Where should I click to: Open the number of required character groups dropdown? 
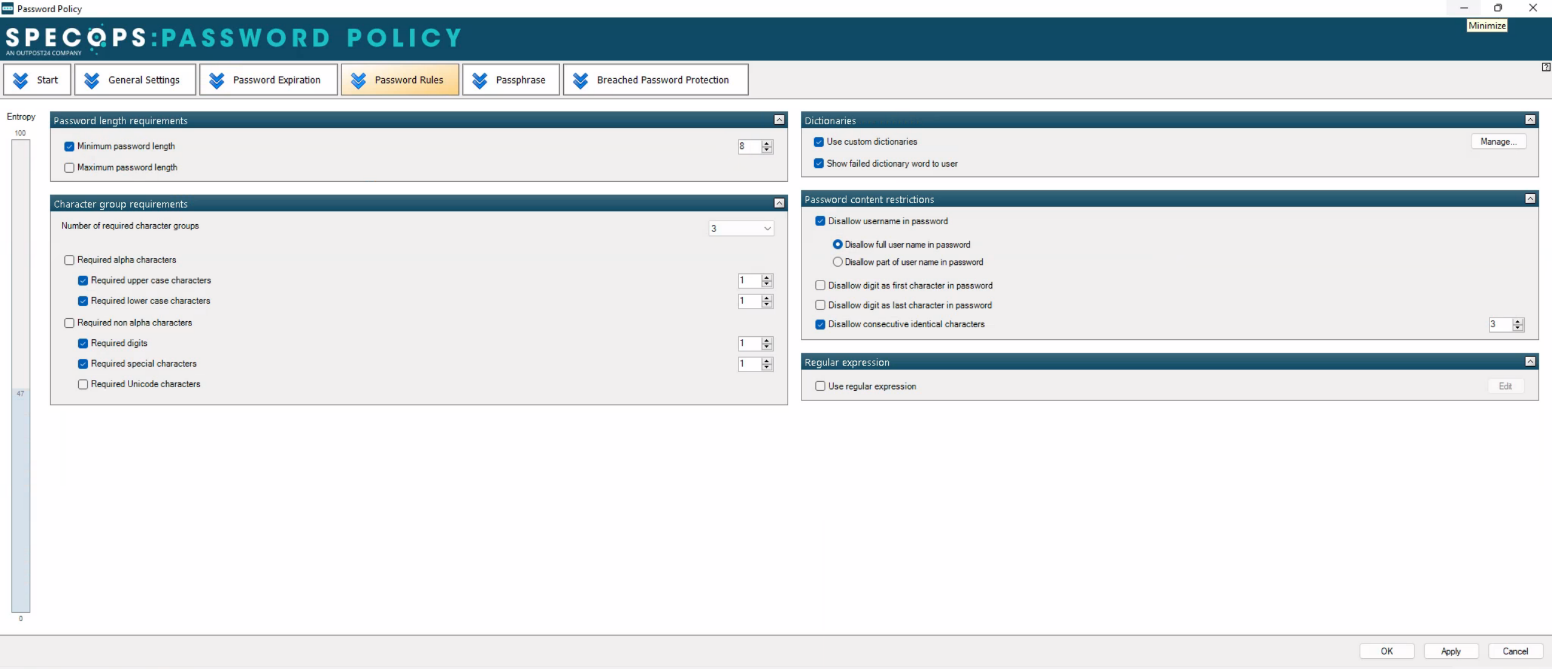(x=741, y=228)
